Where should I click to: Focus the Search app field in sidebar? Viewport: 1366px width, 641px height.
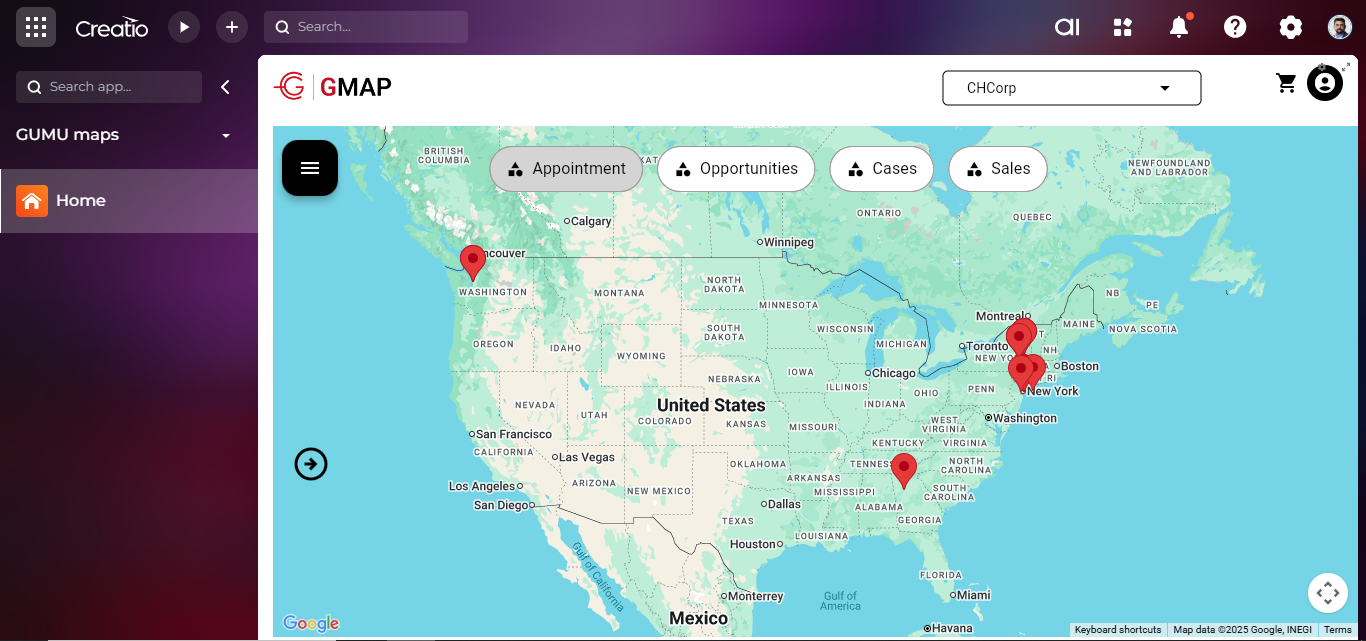(109, 87)
